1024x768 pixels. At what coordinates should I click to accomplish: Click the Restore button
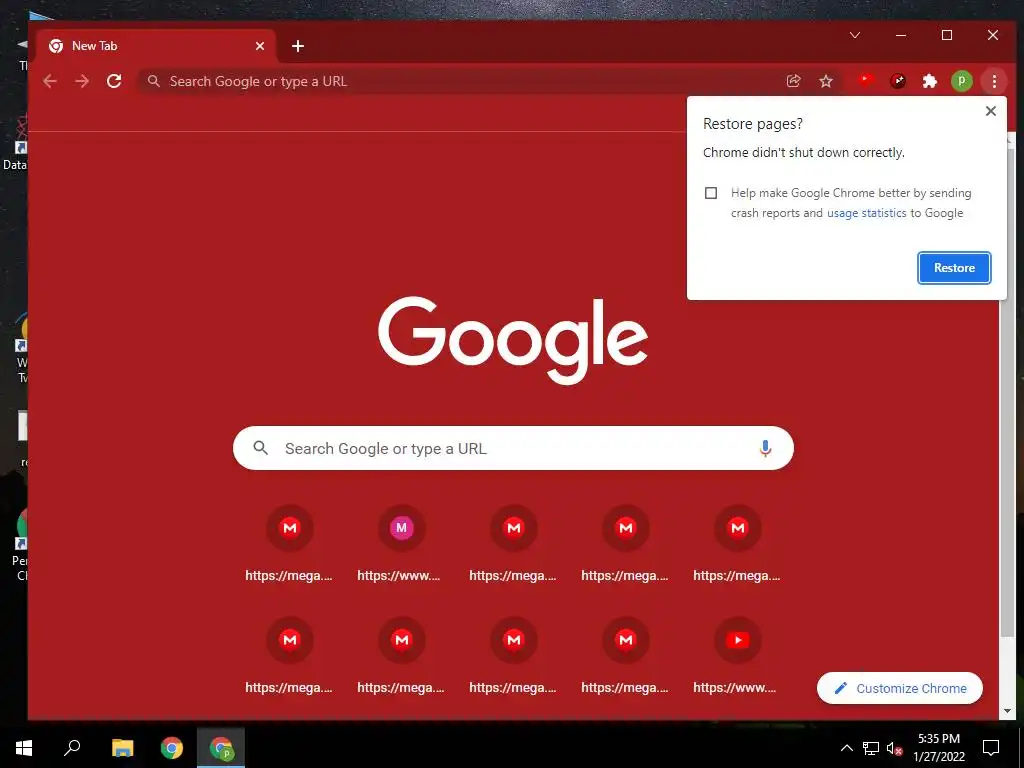pos(954,268)
